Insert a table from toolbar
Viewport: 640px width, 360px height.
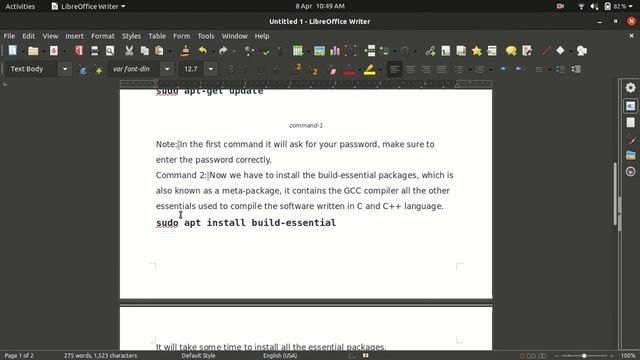coord(298,51)
